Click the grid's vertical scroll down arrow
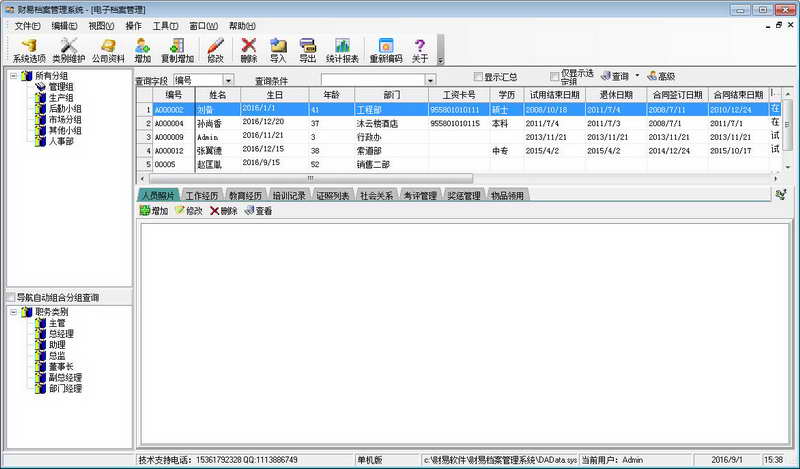The image size is (800, 469). pyautogui.click(x=788, y=166)
